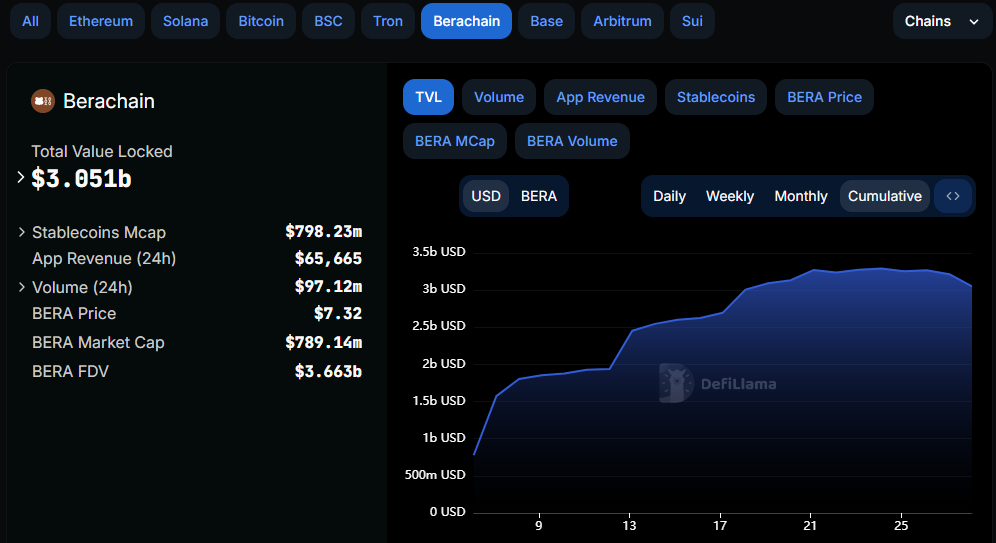Select the Solana chain filter
The height and width of the screenshot is (543, 996).
(x=185, y=21)
